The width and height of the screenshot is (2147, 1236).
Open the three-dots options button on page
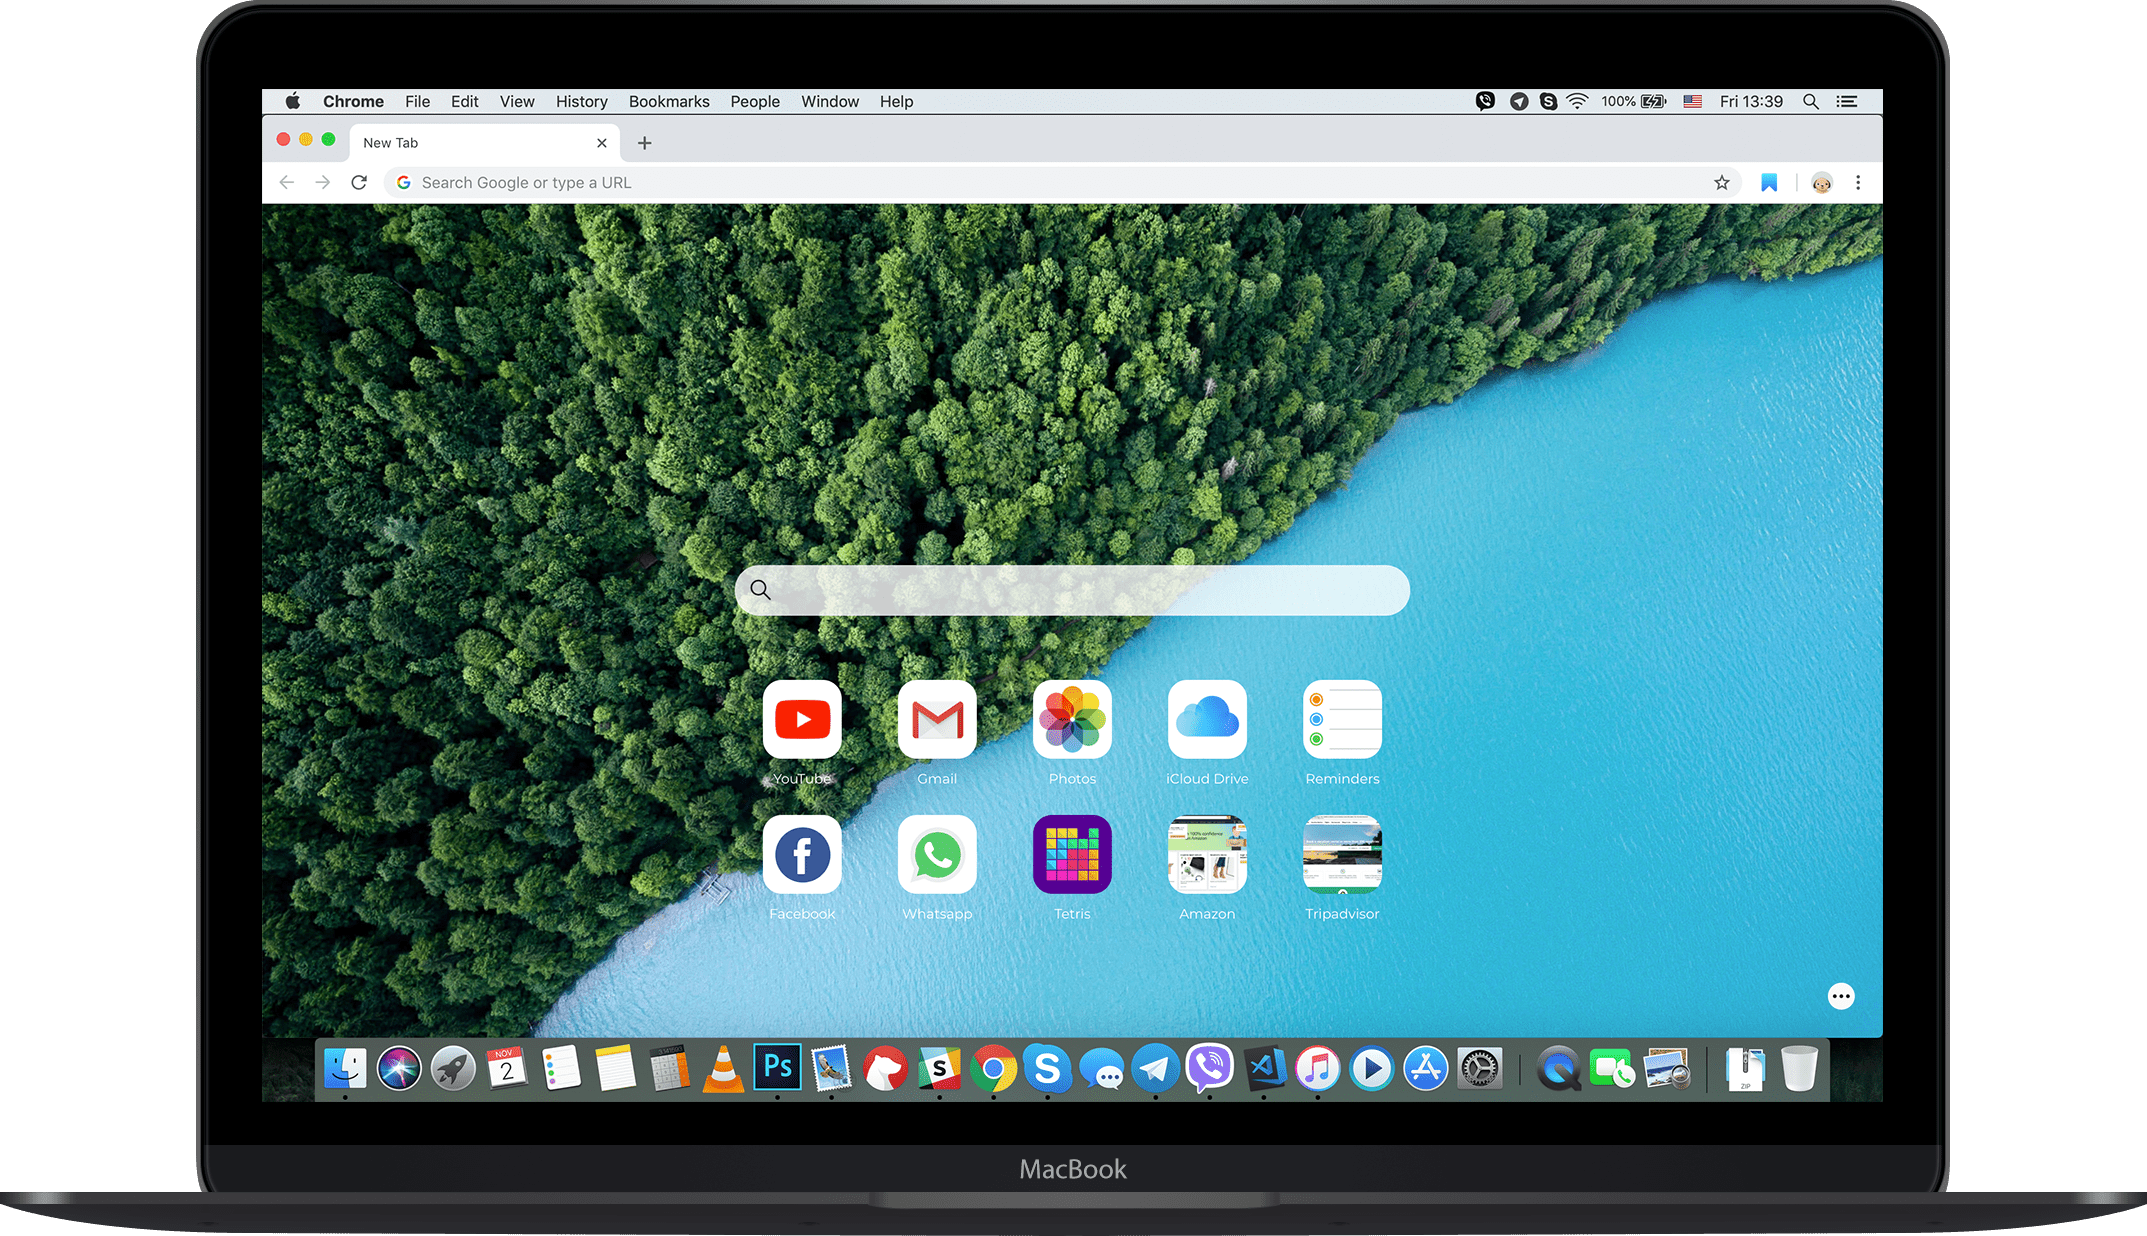coord(1841,996)
